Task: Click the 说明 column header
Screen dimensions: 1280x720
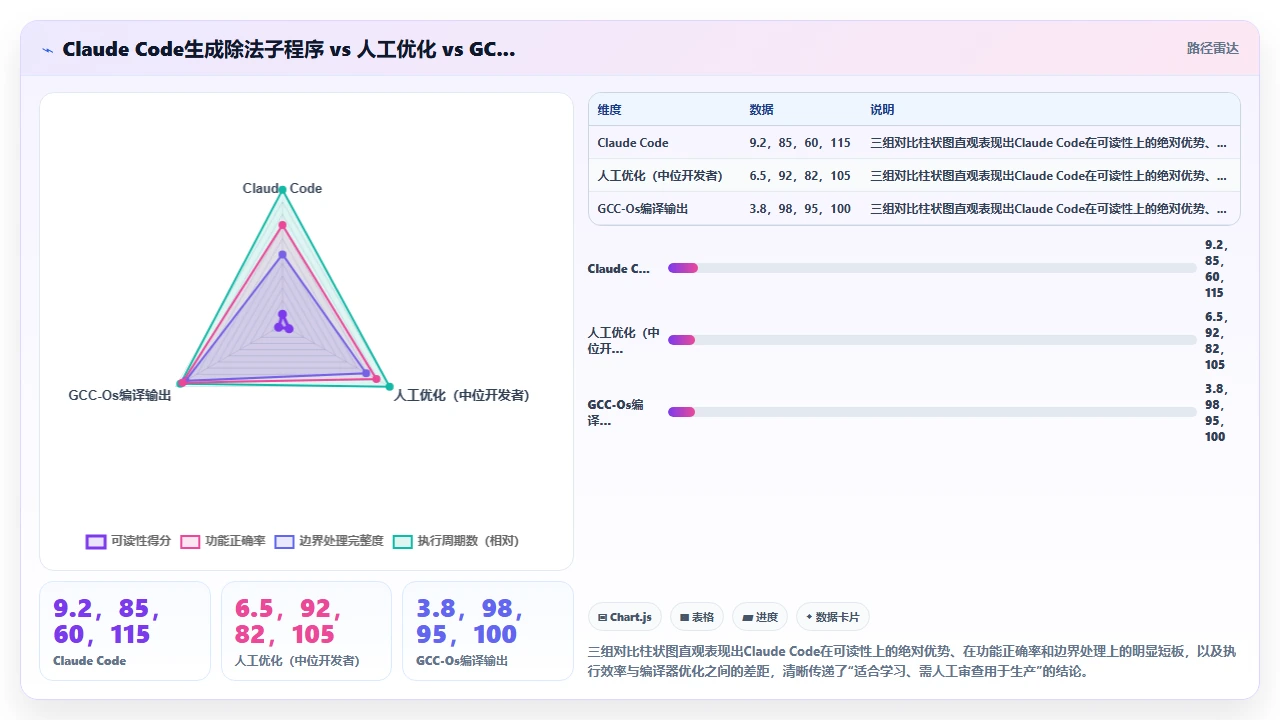Action: pos(882,110)
